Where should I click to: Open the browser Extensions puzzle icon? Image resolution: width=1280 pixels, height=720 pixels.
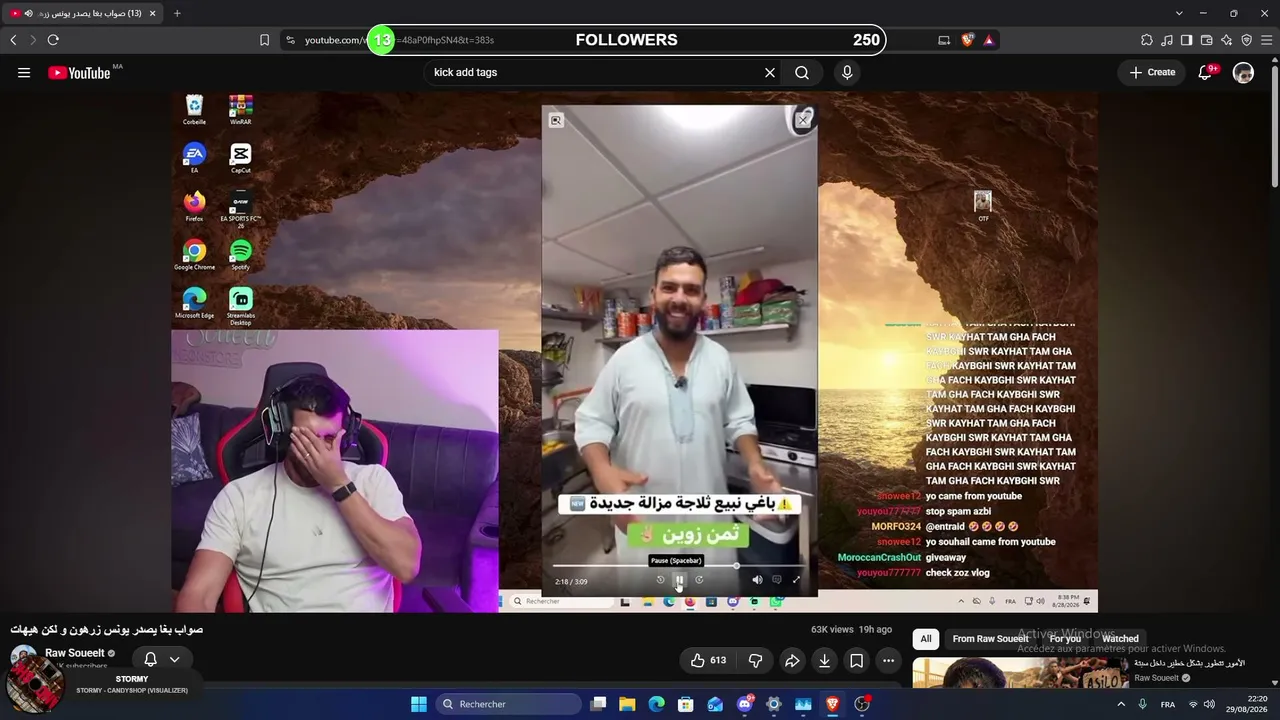(x=1147, y=40)
